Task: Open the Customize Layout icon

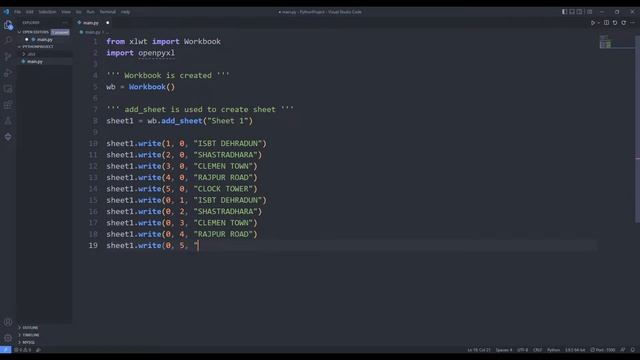Action: (x=590, y=12)
